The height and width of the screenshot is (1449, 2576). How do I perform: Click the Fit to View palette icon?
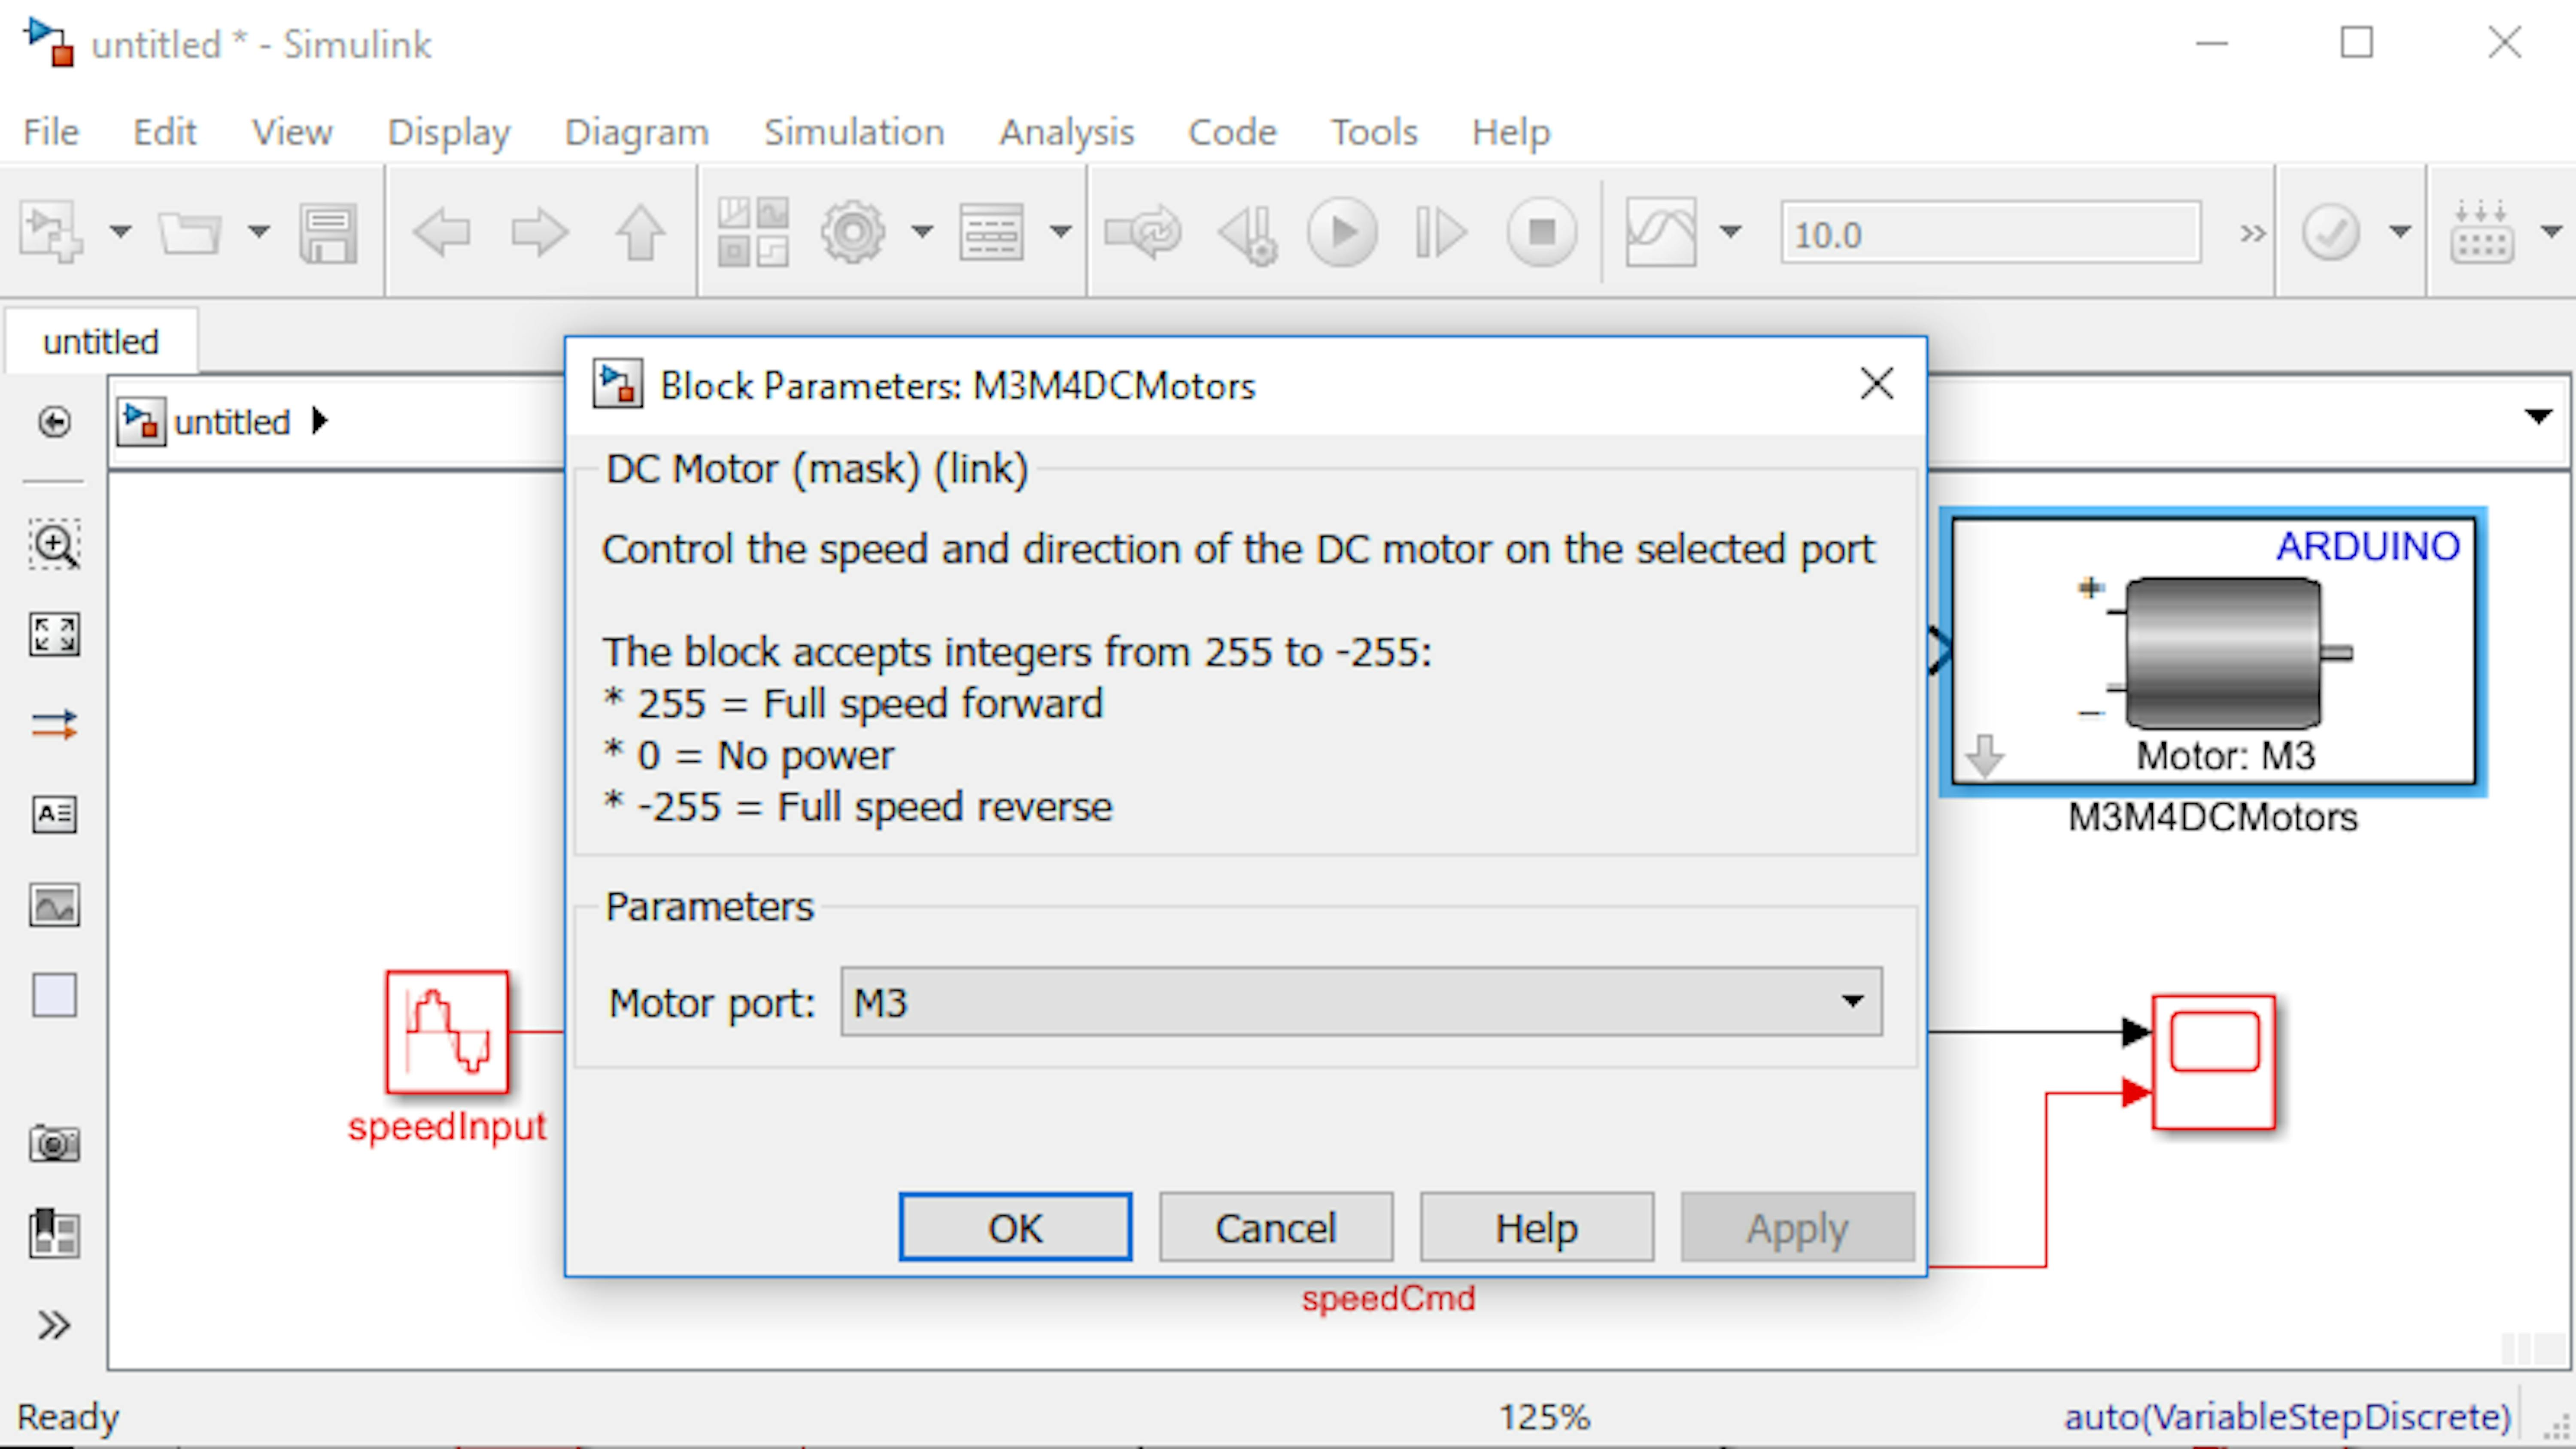coord(54,635)
